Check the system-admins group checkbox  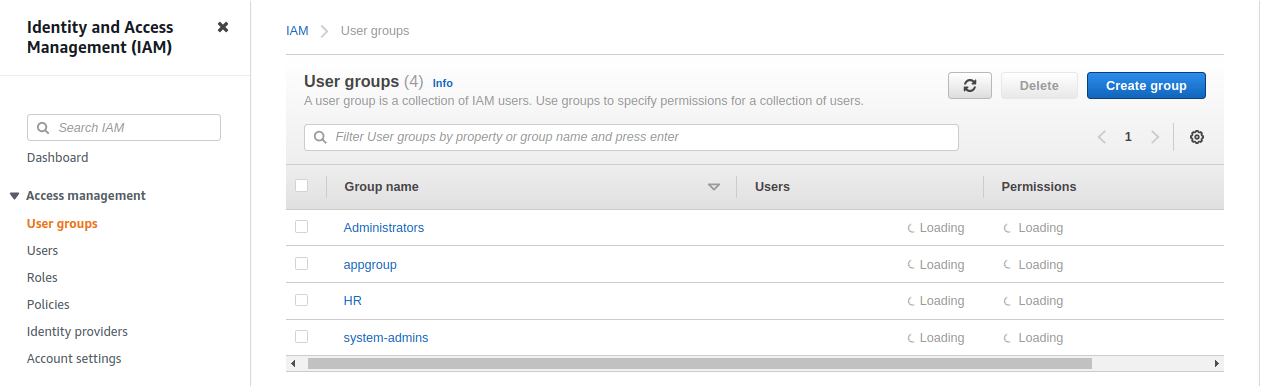tap(302, 337)
